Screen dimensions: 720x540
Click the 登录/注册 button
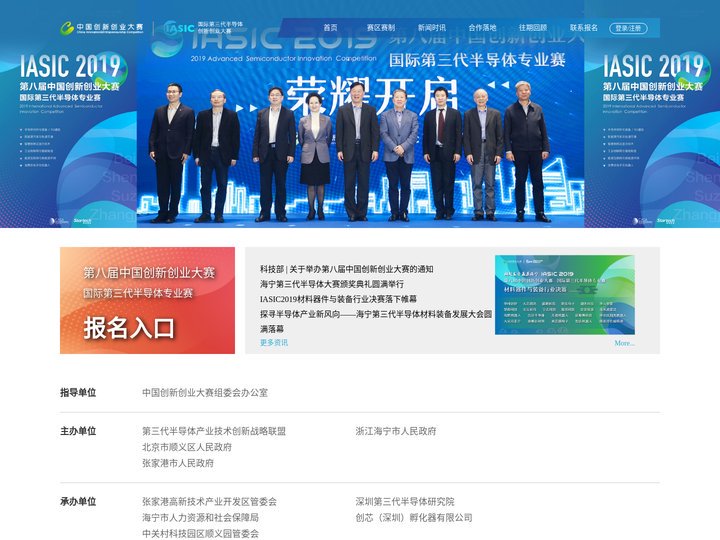click(x=628, y=28)
